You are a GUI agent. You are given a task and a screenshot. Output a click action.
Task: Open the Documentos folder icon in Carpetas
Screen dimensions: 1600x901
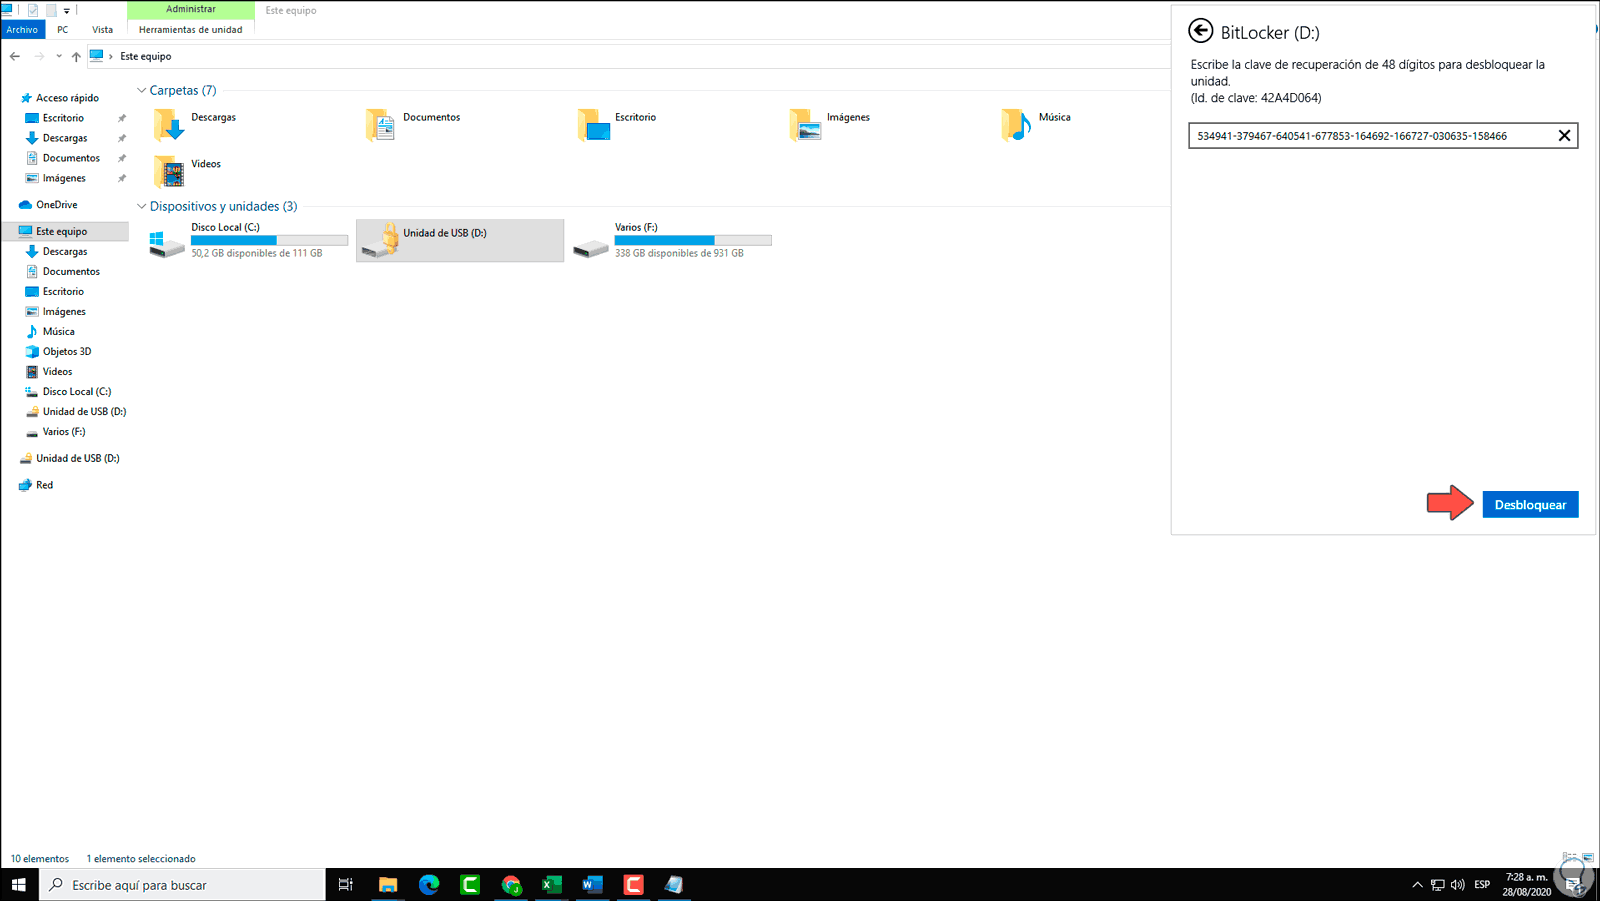[x=381, y=125]
